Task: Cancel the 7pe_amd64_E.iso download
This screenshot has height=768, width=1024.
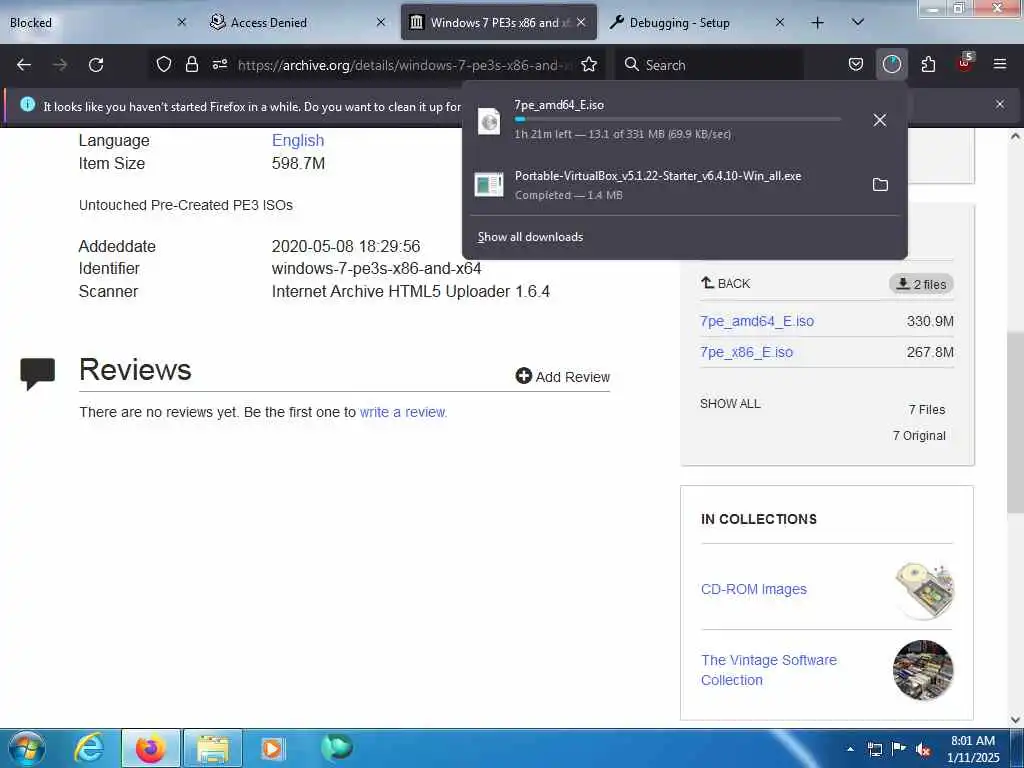Action: click(x=880, y=120)
